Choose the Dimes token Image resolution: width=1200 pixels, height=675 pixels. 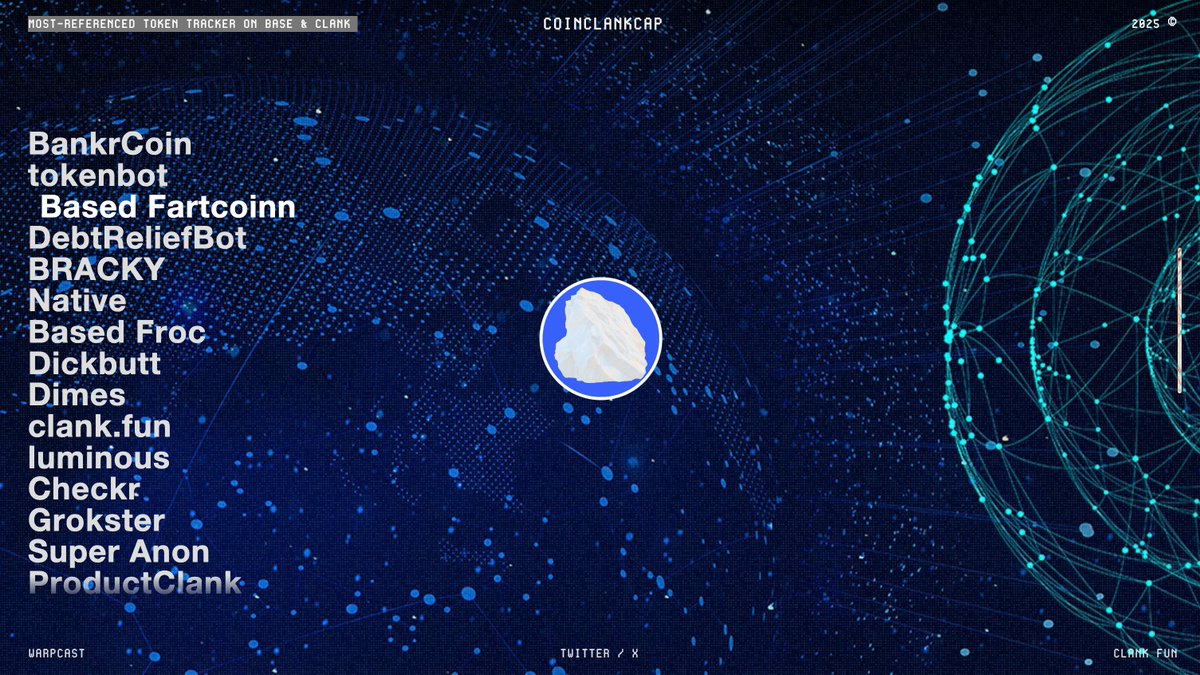coord(77,394)
